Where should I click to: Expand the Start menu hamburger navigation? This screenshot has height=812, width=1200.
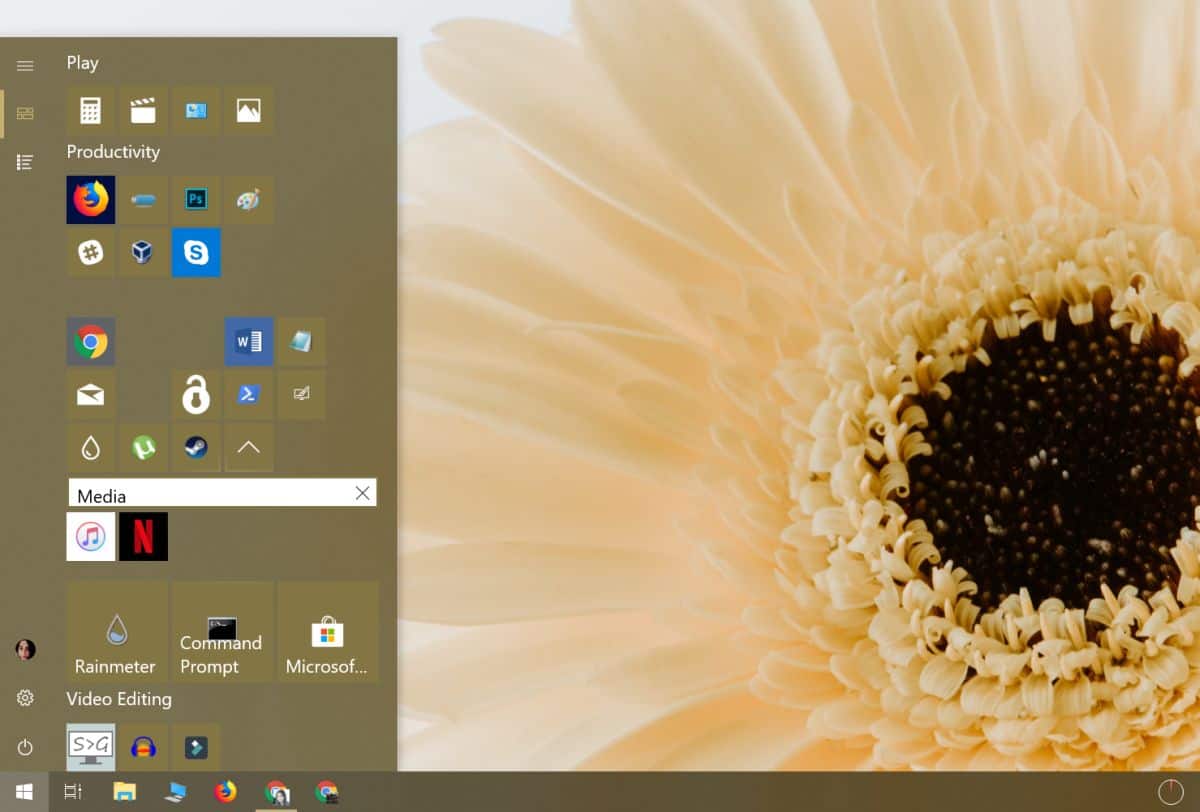pos(25,66)
